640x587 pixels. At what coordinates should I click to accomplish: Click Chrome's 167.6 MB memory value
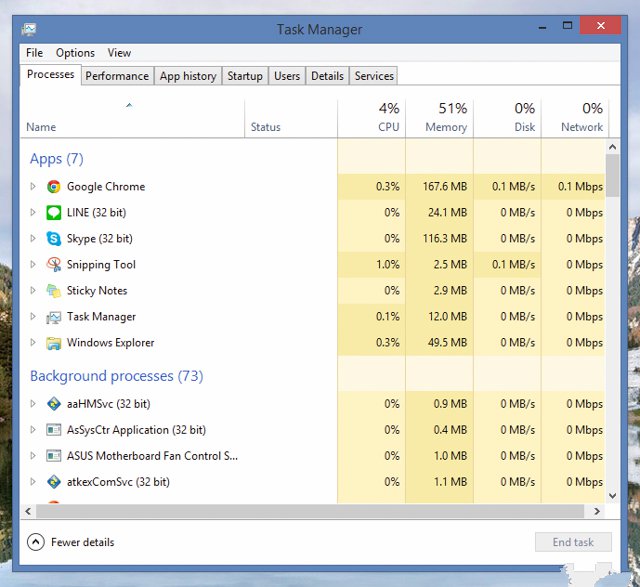pyautogui.click(x=445, y=187)
